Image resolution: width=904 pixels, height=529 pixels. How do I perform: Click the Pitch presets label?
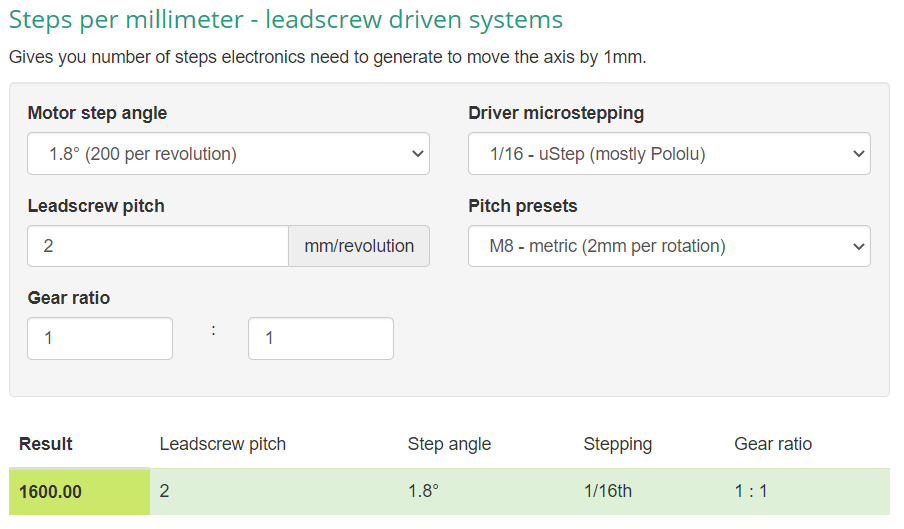tap(522, 206)
